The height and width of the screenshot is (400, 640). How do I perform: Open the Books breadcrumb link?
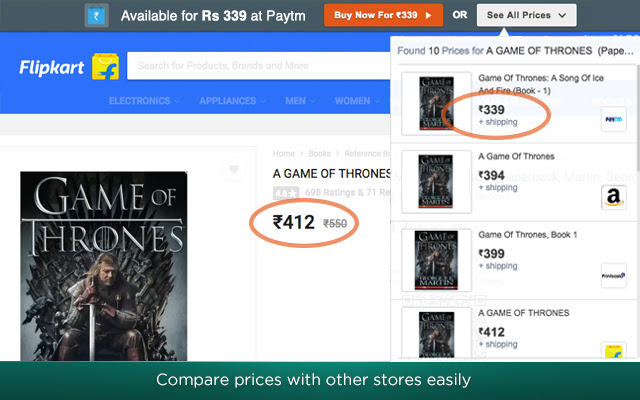pyautogui.click(x=319, y=154)
